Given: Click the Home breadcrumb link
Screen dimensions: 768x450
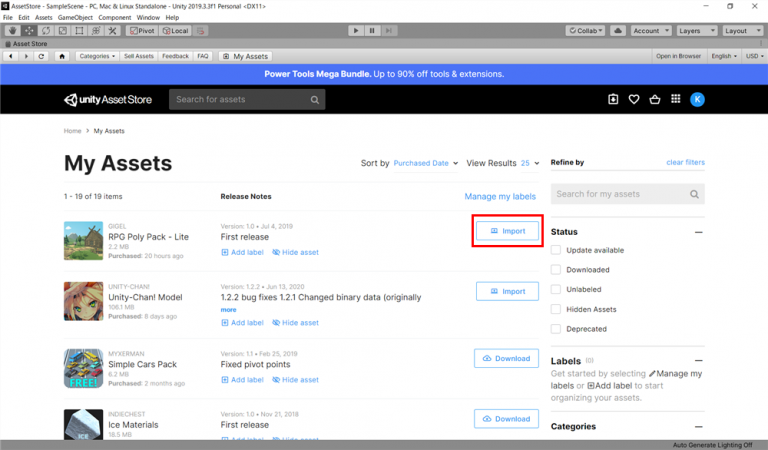Looking at the screenshot, I should tap(72, 131).
